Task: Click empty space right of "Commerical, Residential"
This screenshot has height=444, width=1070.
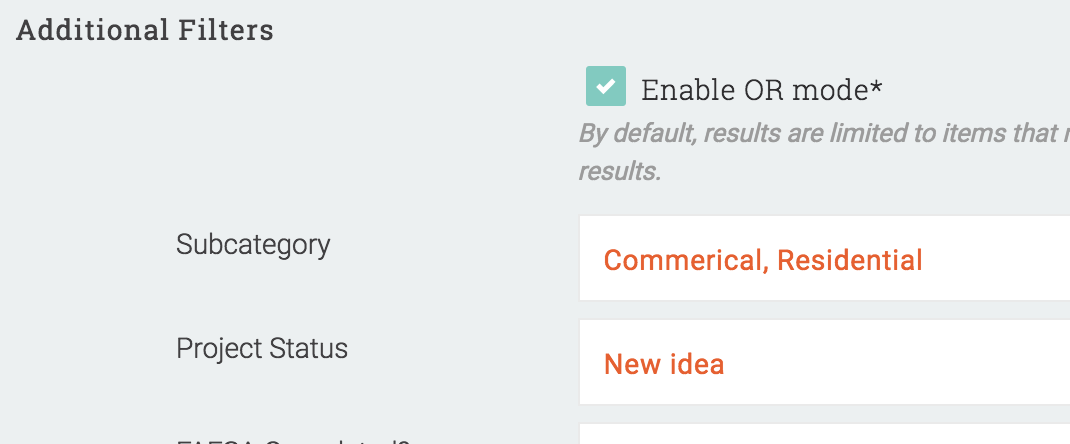Action: [x=1000, y=261]
